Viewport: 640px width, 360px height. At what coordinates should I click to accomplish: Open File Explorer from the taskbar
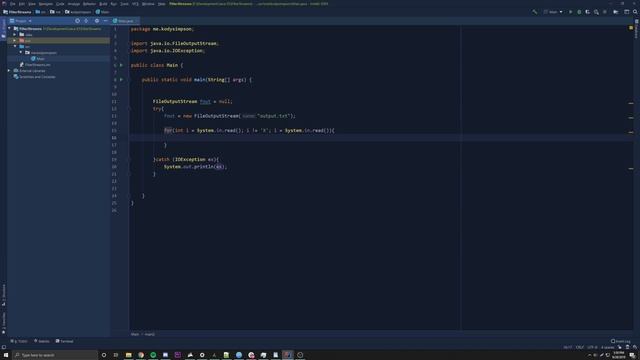pos(129,355)
